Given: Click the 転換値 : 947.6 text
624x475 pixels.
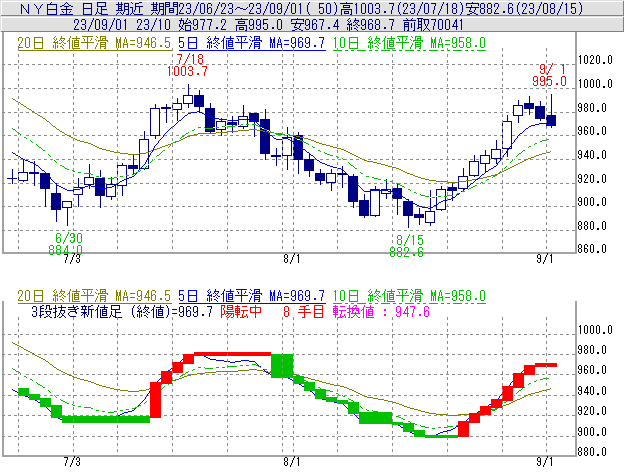Looking at the screenshot, I should (x=381, y=311).
